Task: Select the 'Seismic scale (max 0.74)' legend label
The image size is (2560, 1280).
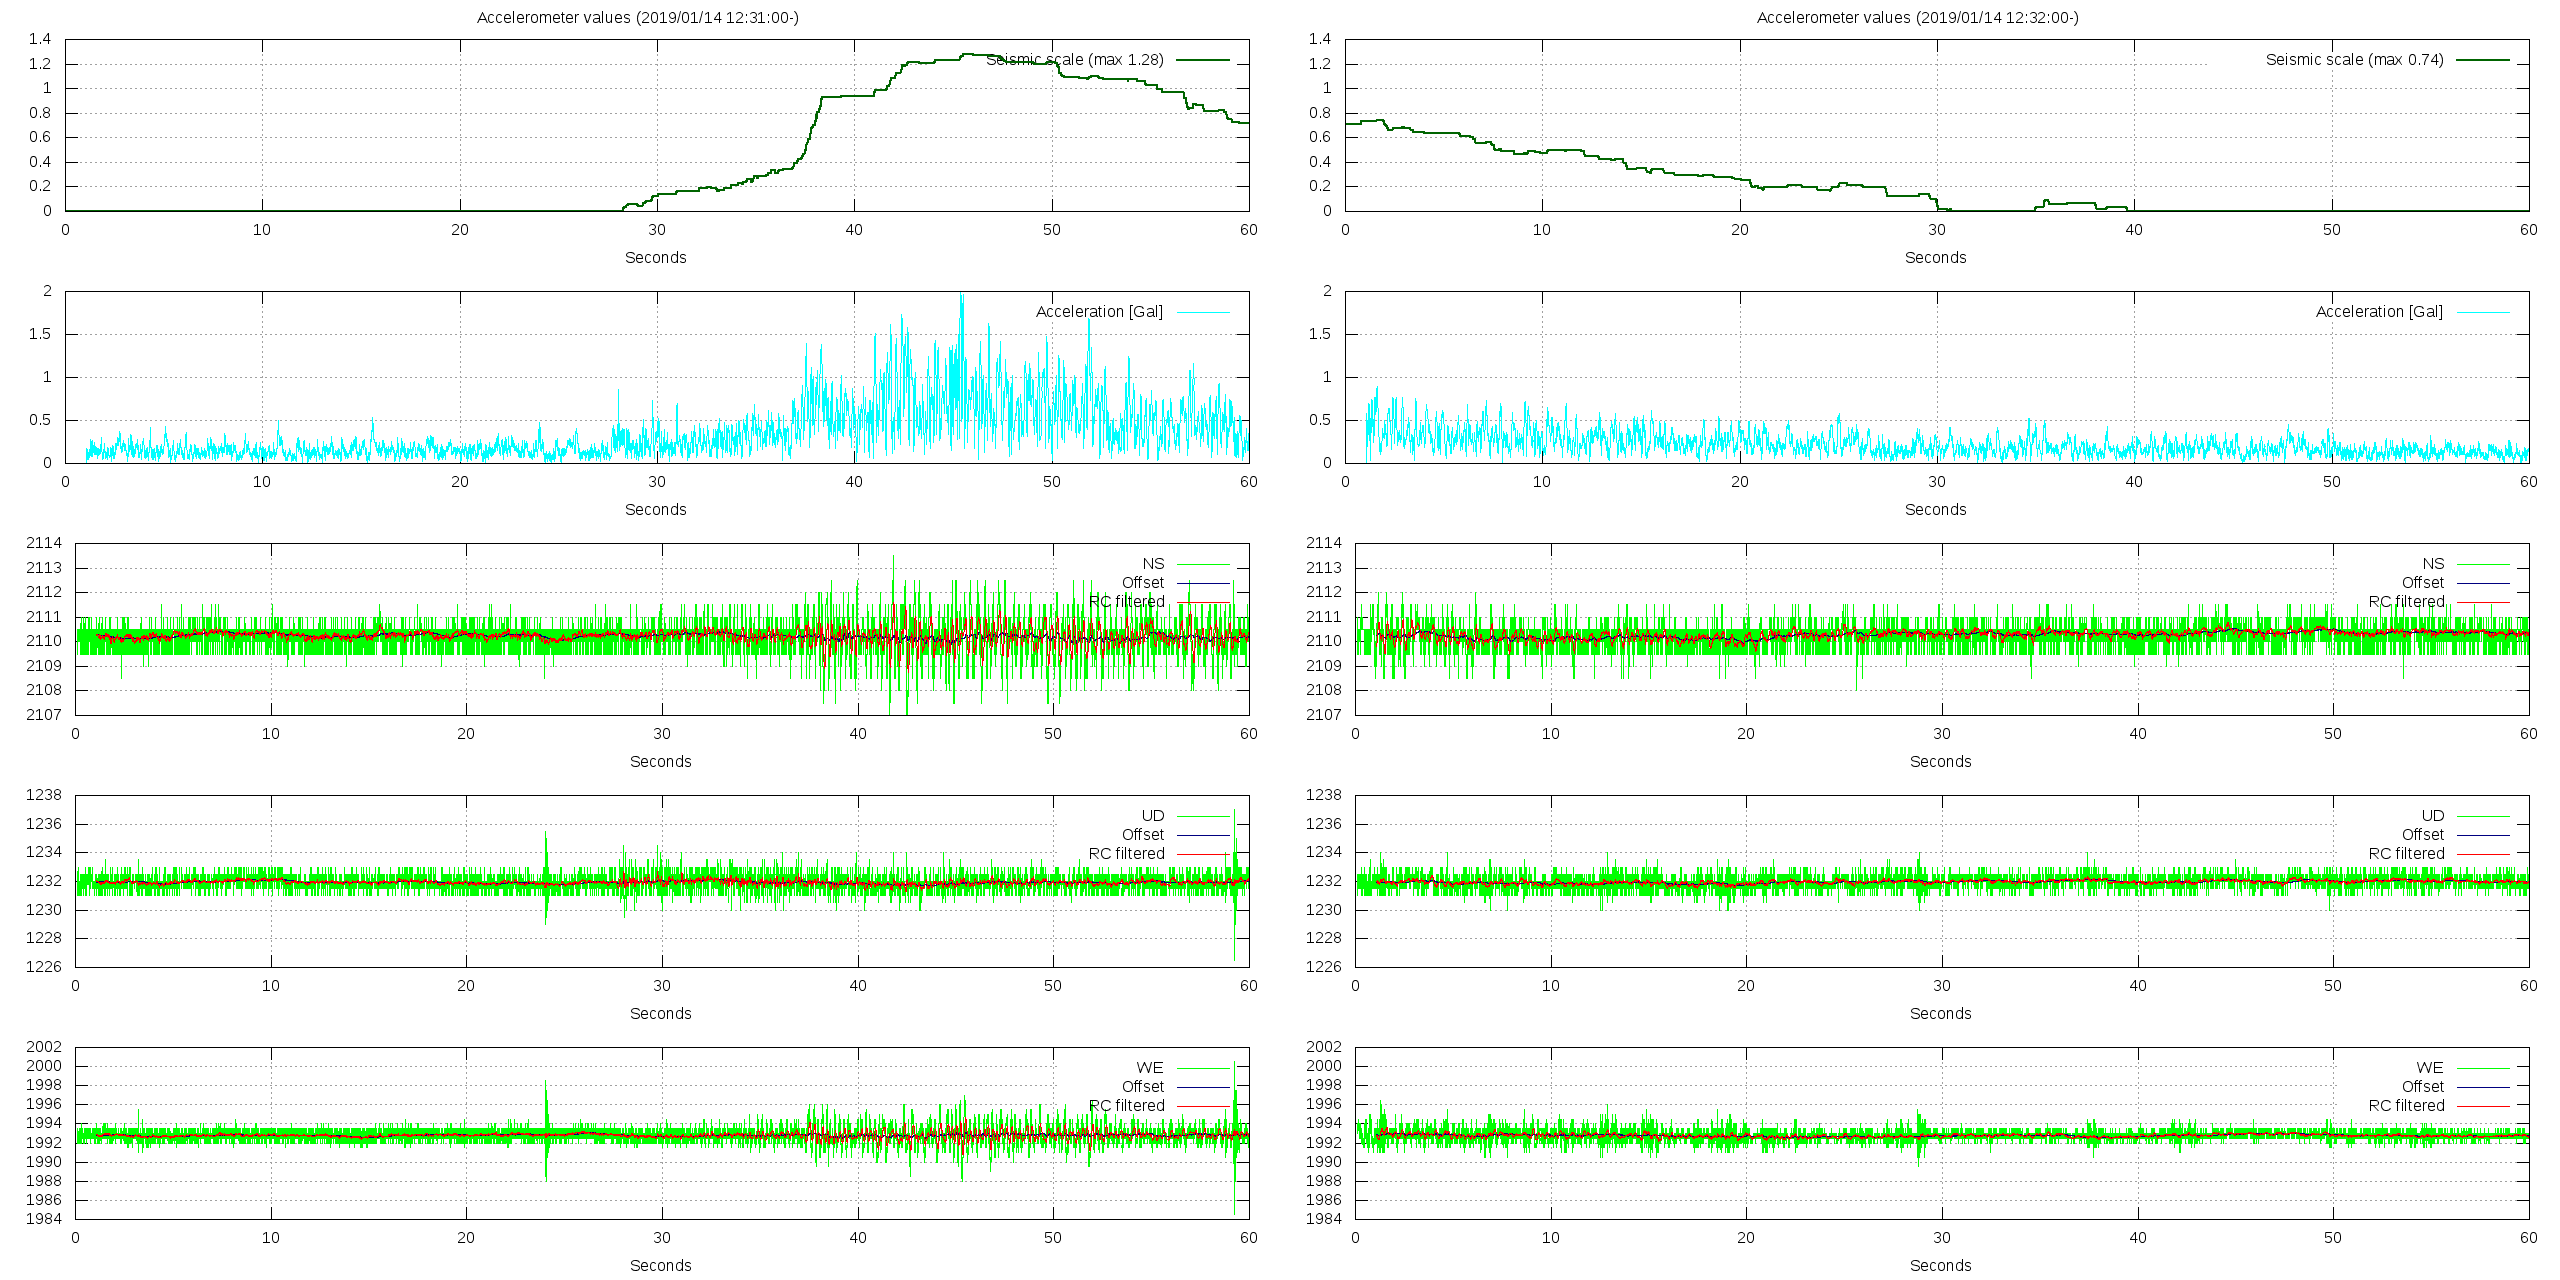Action: (2354, 60)
